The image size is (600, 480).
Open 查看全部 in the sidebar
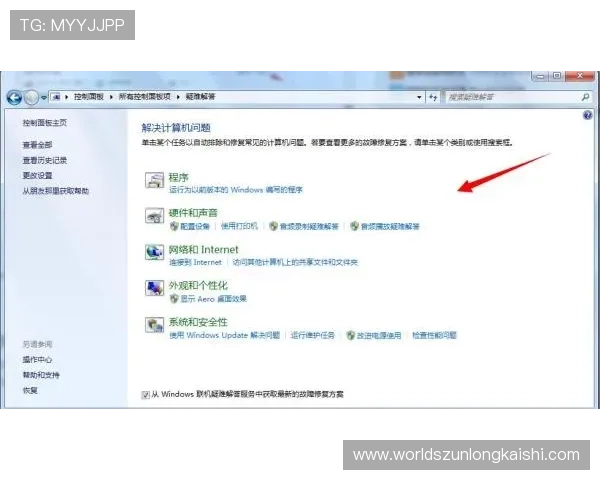[38, 145]
